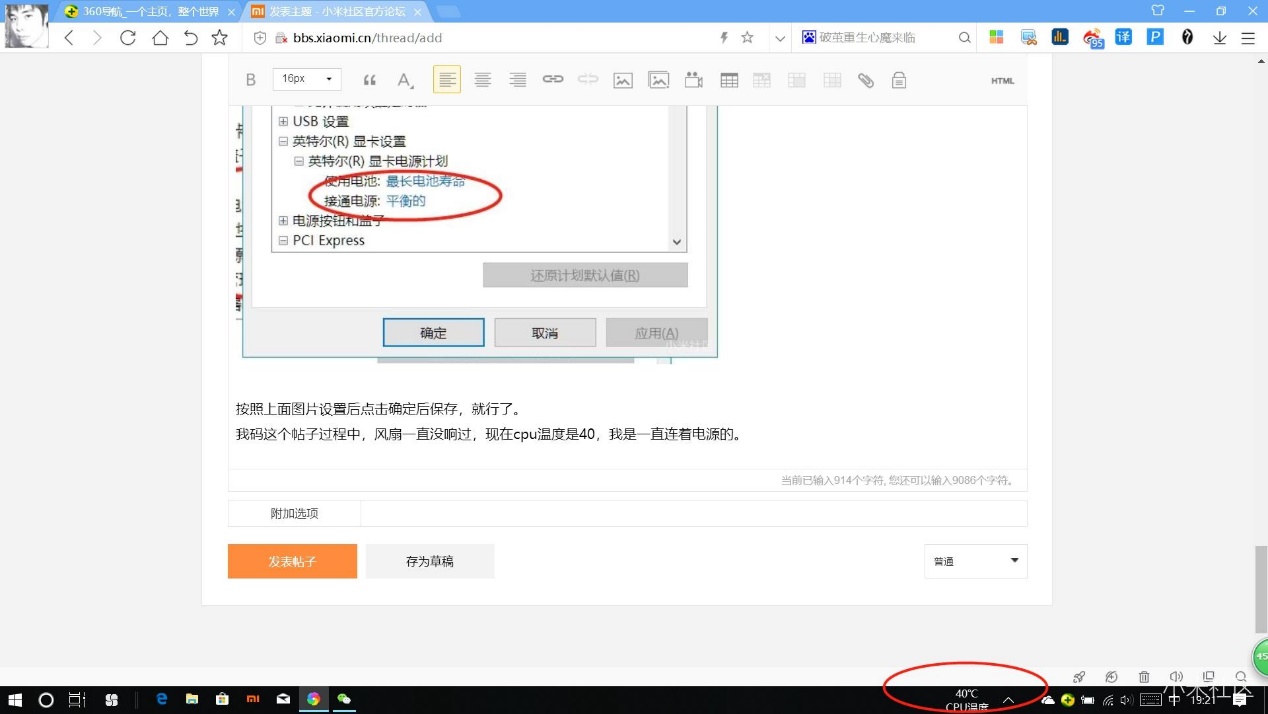Remove link with the unlink icon
Viewport: 1268px width, 714px height.
point(588,80)
